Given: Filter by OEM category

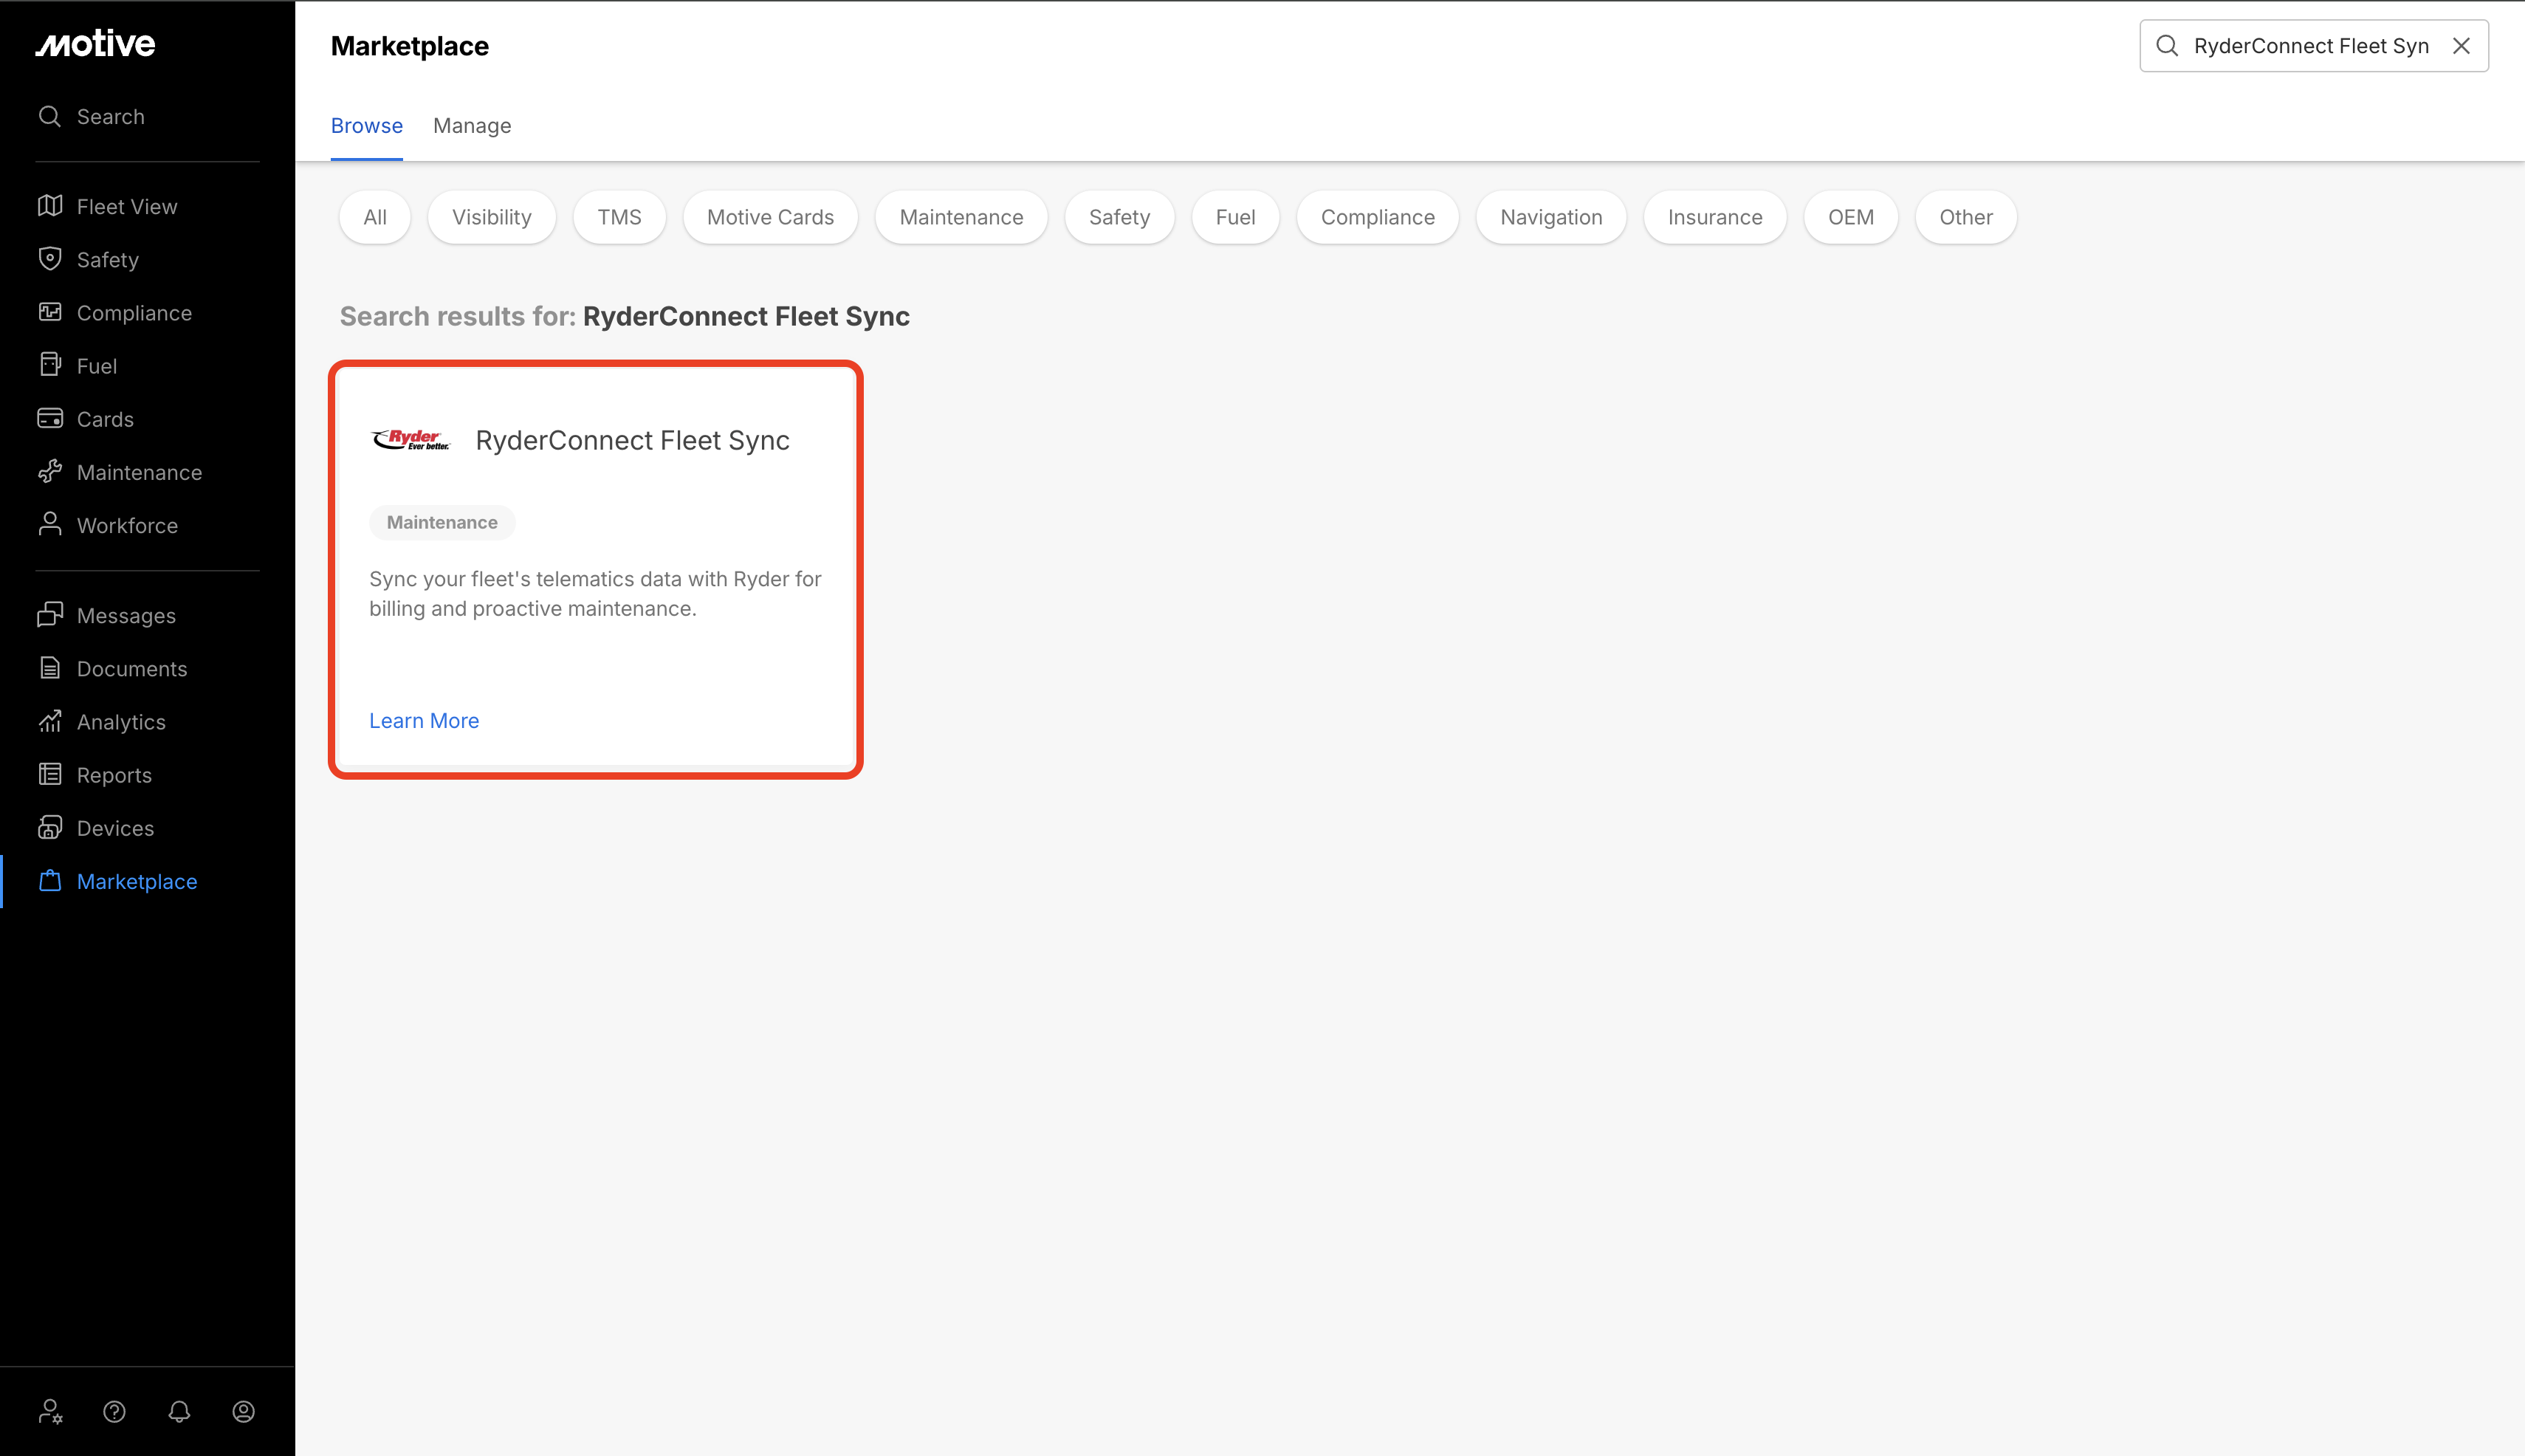Looking at the screenshot, I should click(1851, 217).
